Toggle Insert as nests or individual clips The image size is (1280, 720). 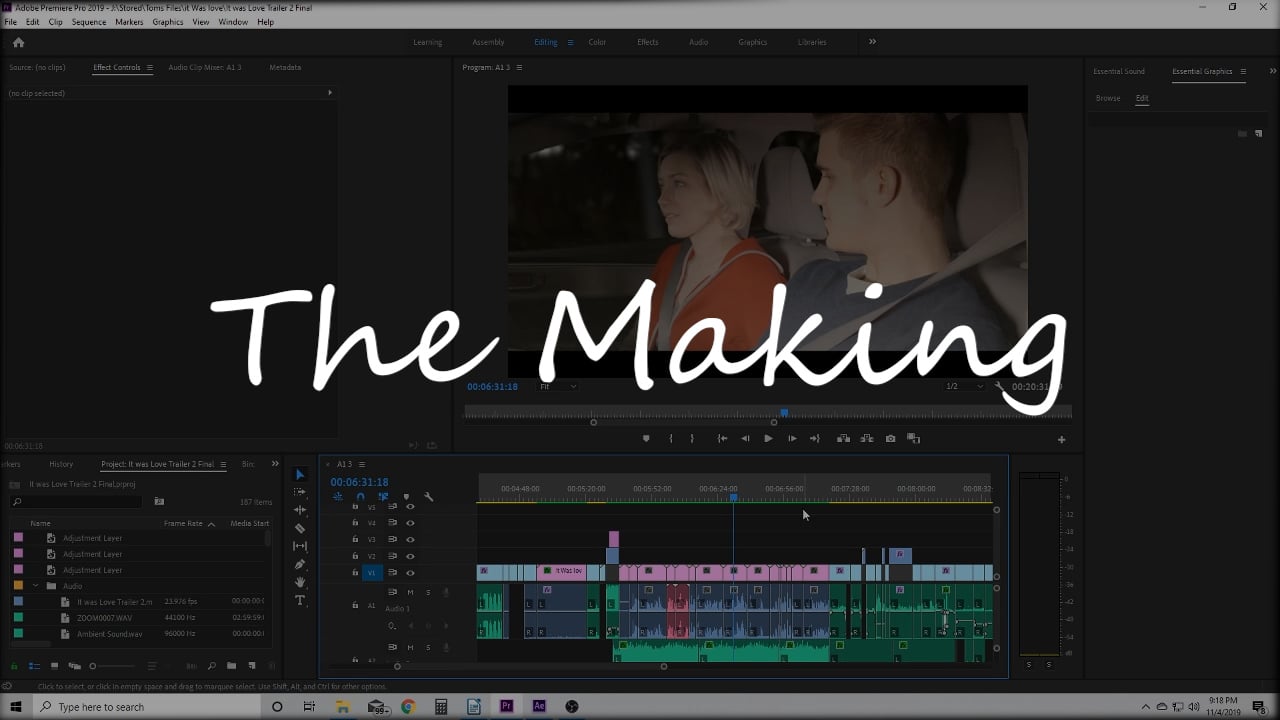pos(338,497)
